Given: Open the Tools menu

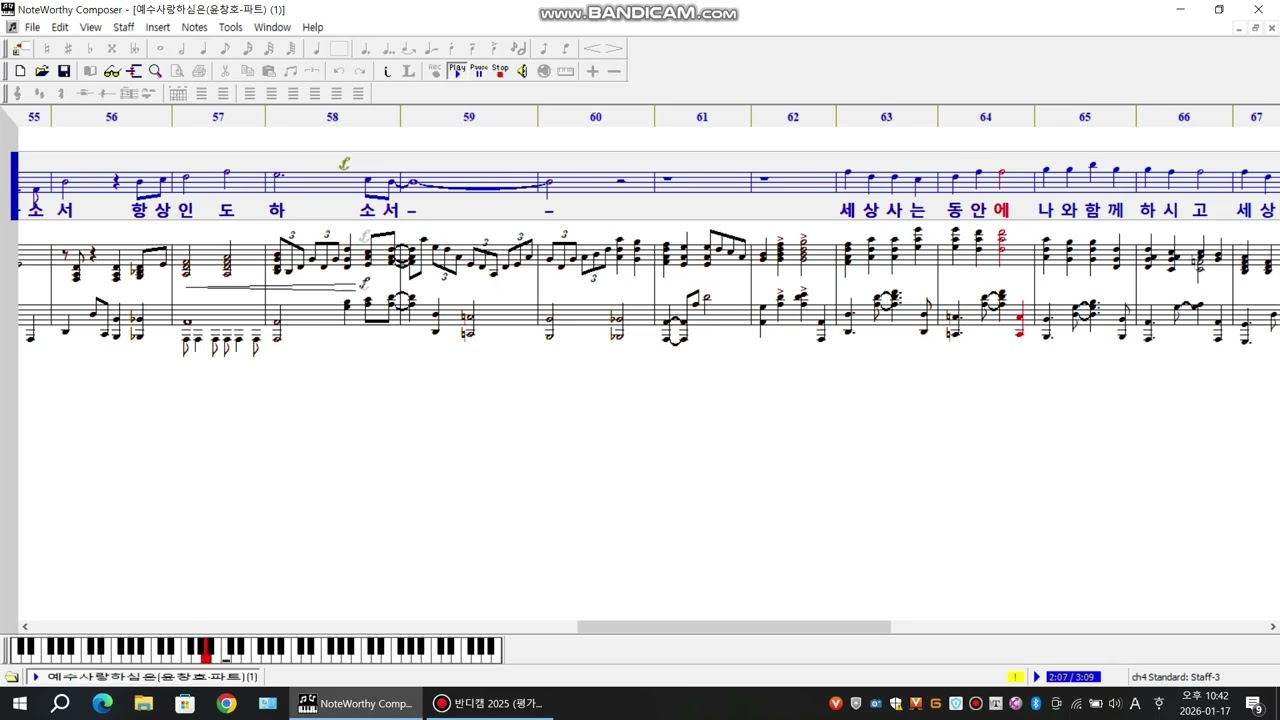Looking at the screenshot, I should [x=230, y=27].
